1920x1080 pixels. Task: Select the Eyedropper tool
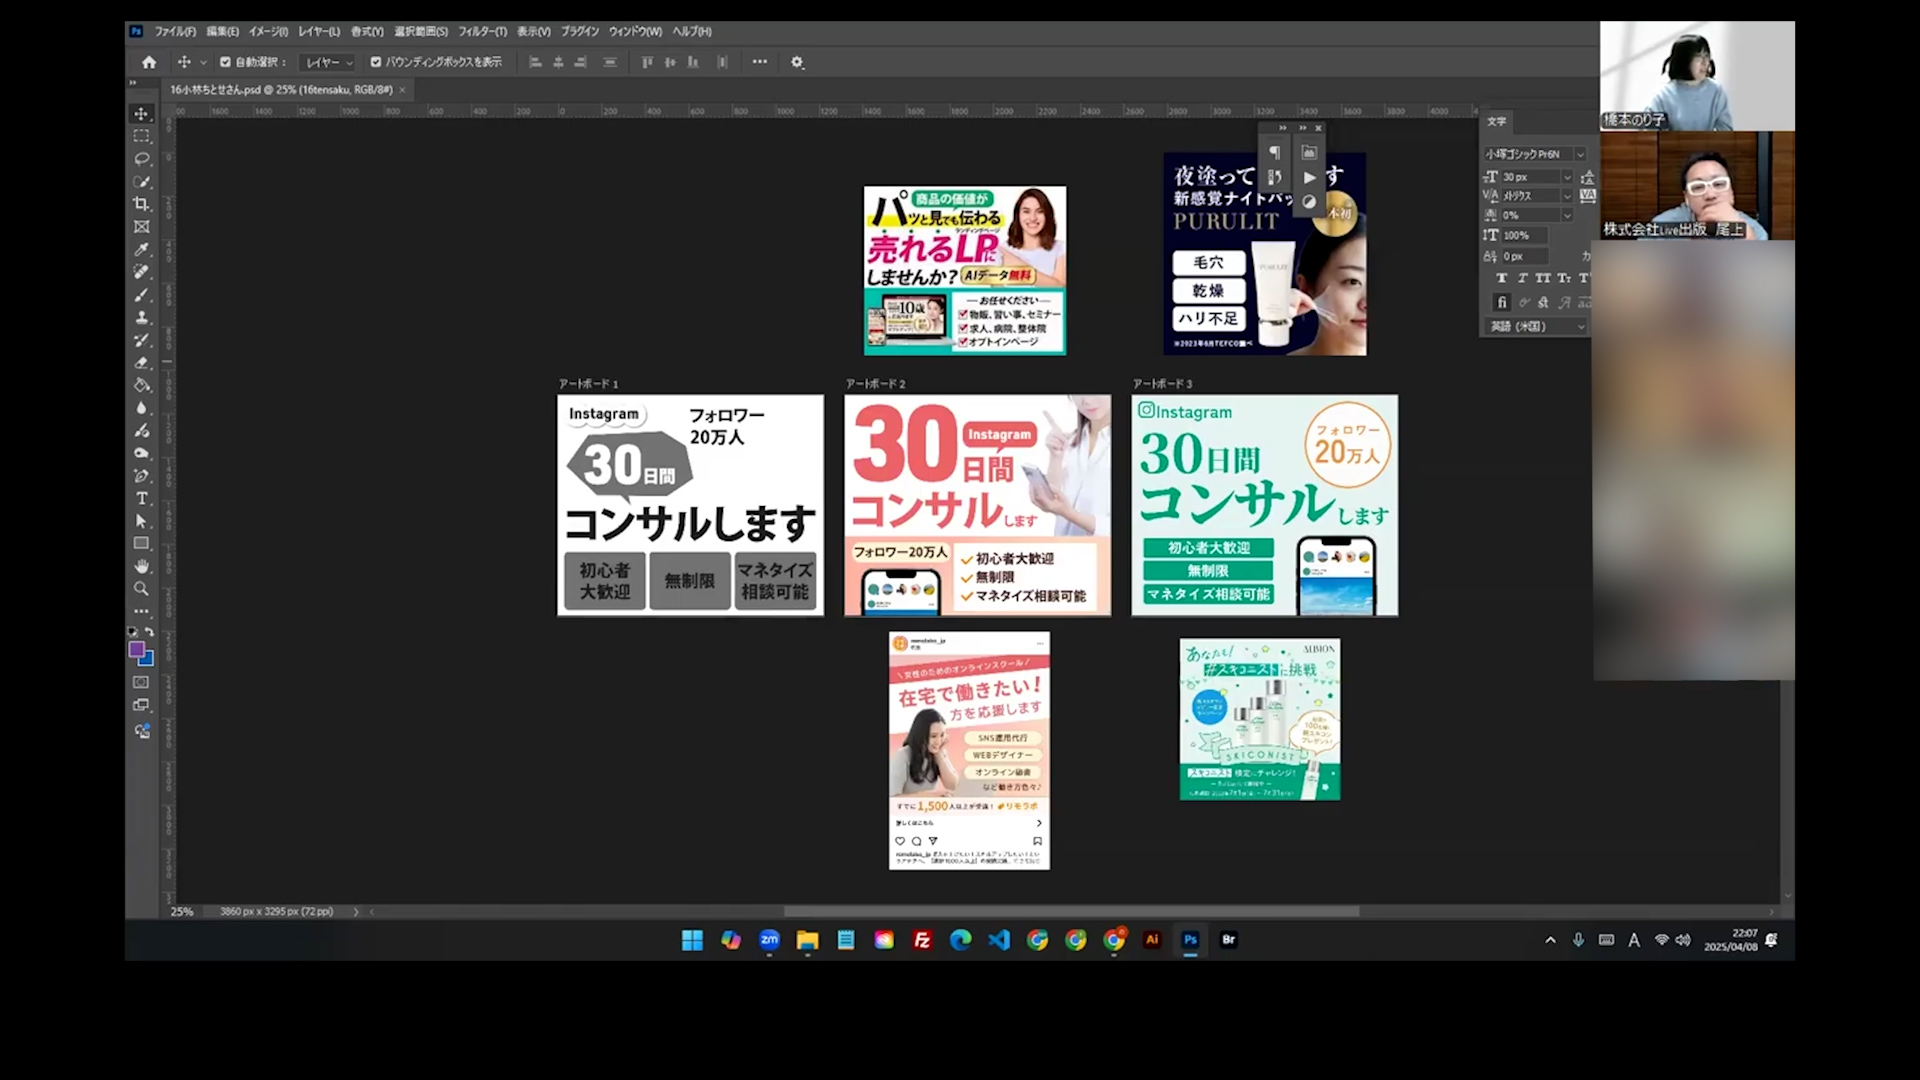[142, 249]
